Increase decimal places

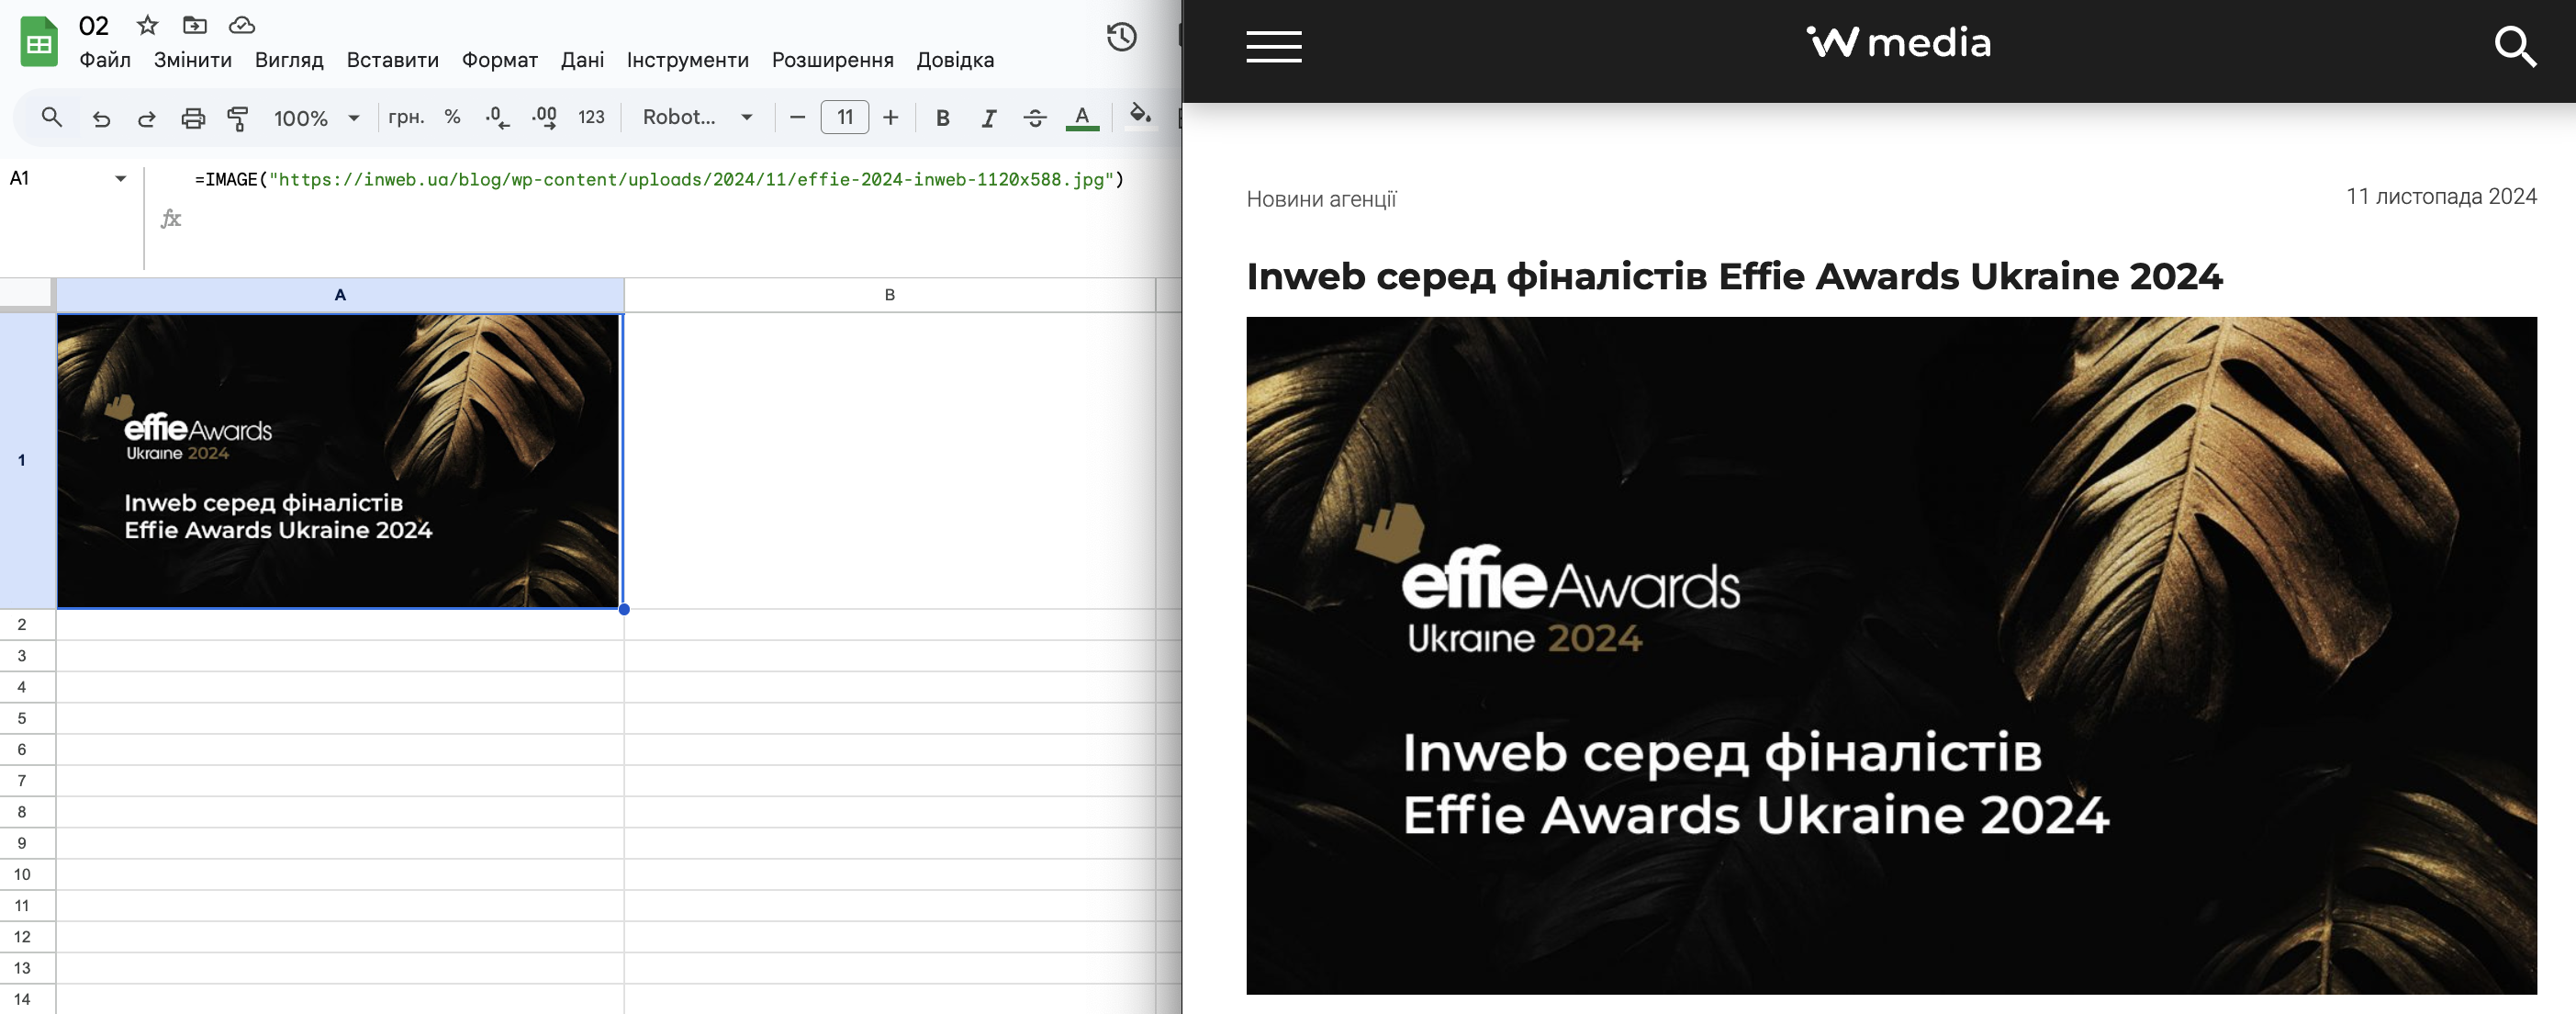click(544, 118)
